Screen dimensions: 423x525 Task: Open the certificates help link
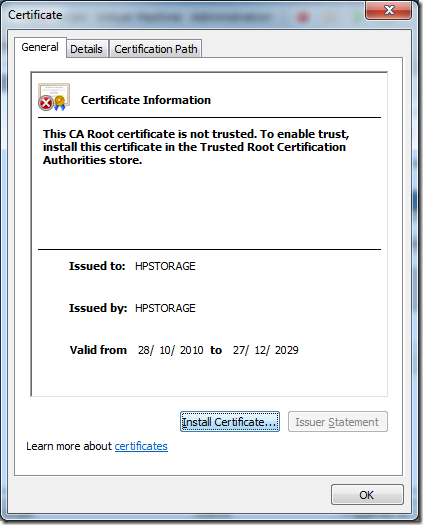(141, 446)
